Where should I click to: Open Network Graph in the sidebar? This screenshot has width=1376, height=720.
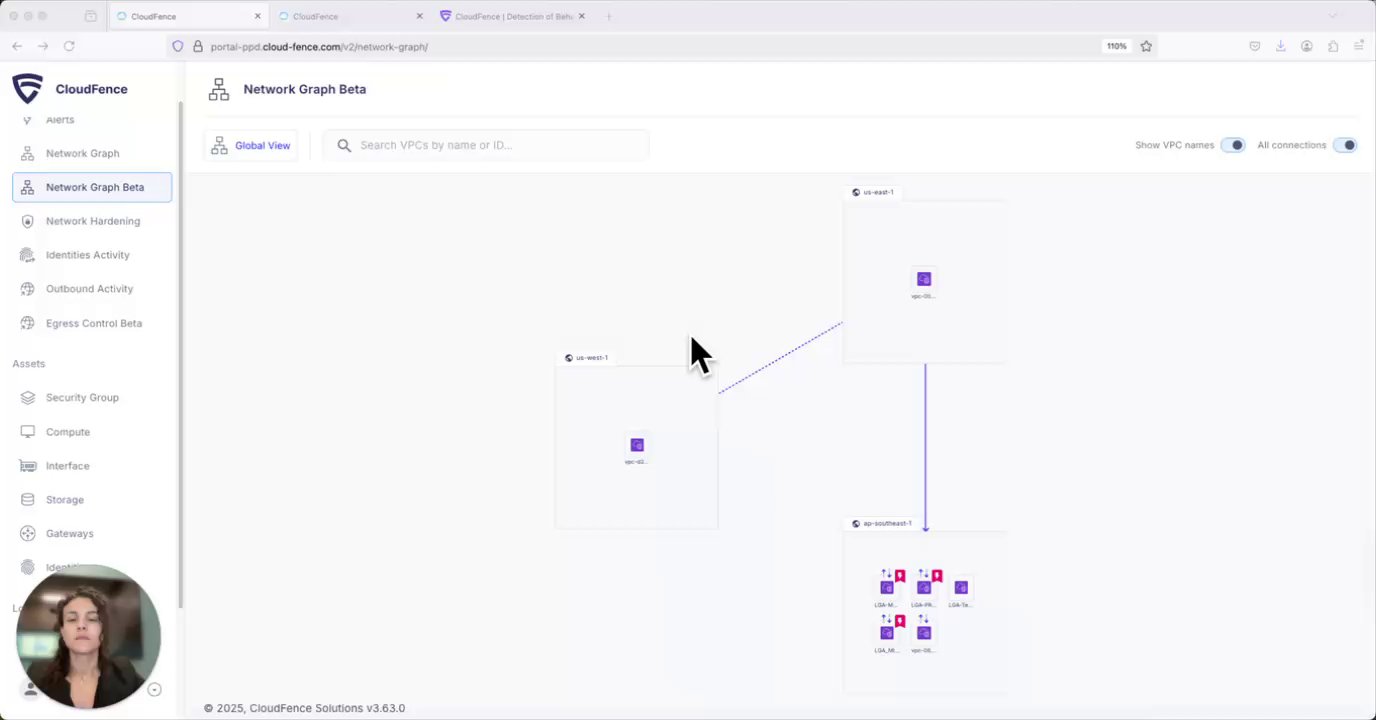coord(92,153)
